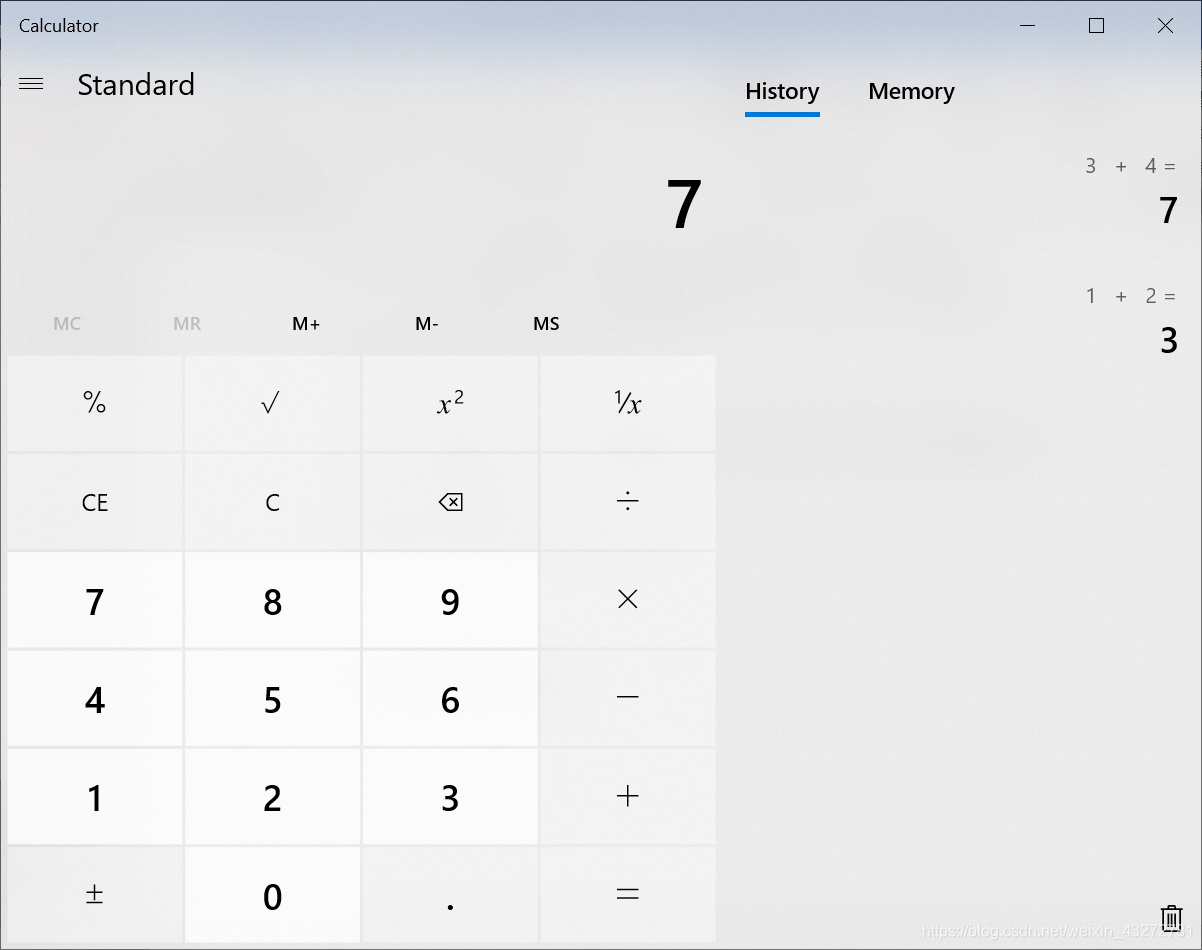Click the MC memory clear button
This screenshot has height=950, width=1202.
67,324
